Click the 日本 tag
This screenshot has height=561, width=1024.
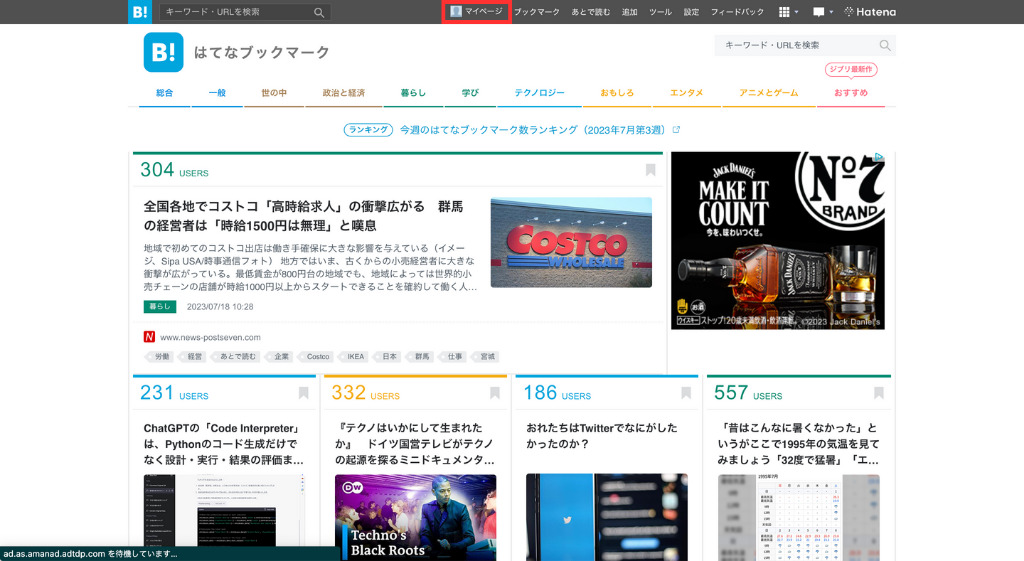[x=389, y=357]
